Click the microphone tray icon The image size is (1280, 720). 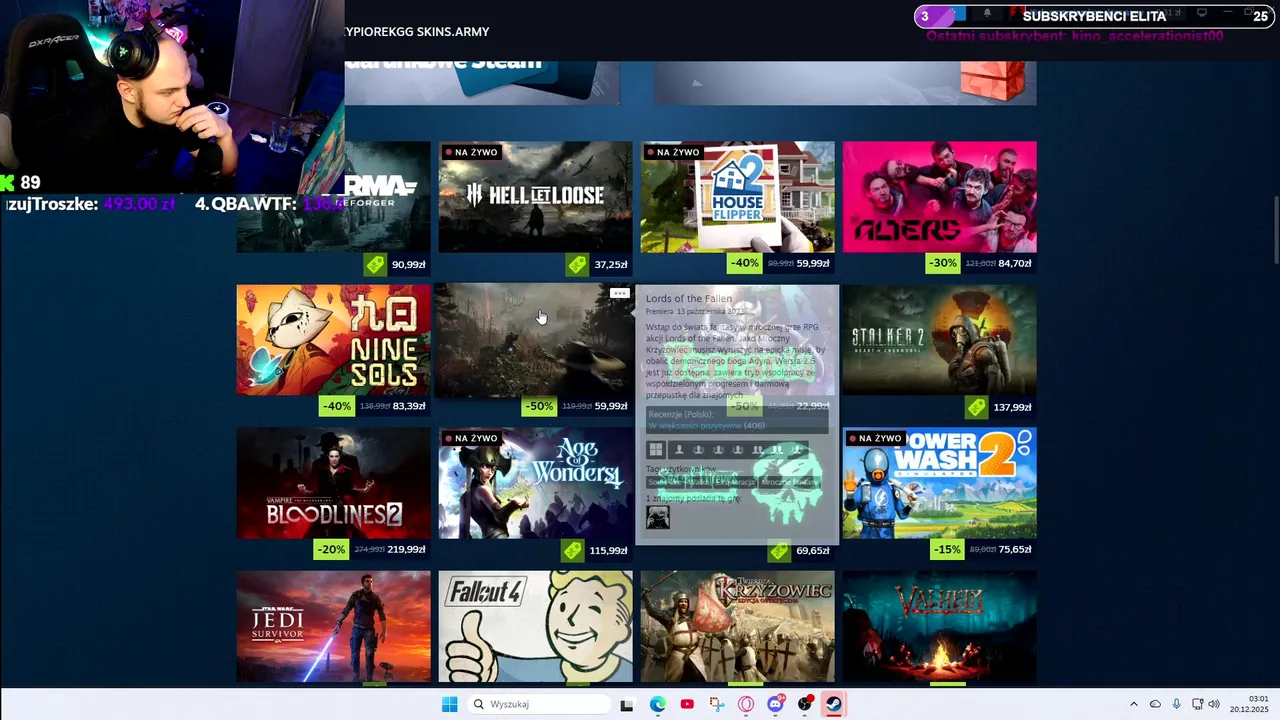click(1176, 705)
